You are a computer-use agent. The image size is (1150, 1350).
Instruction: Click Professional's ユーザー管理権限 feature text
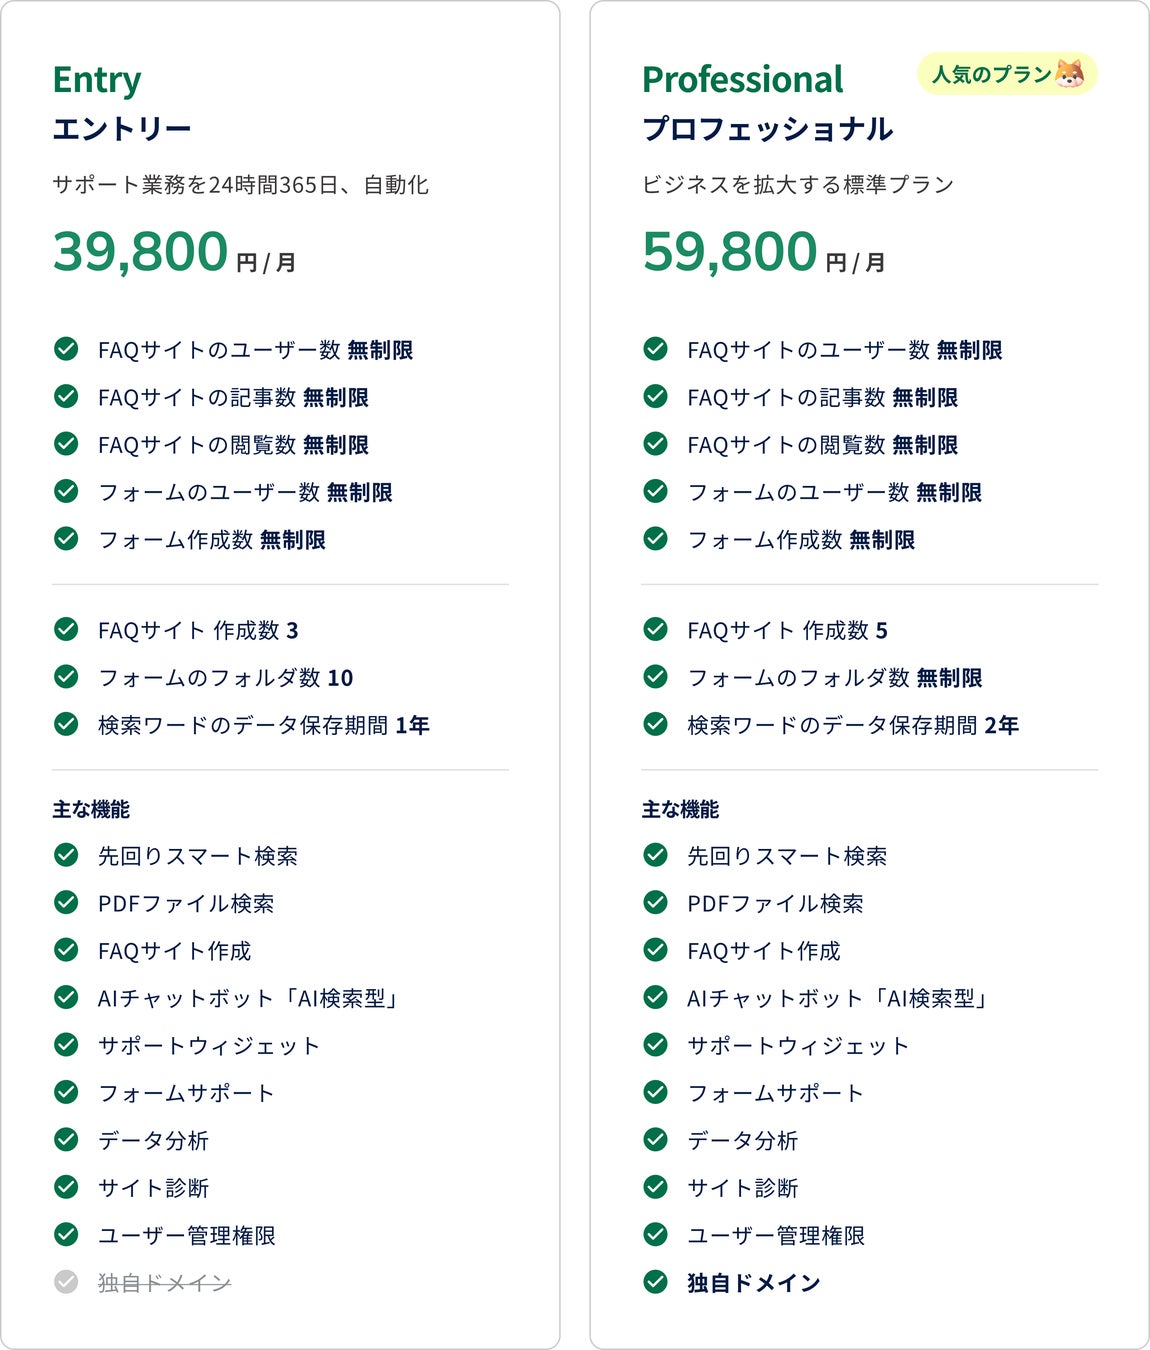tap(775, 1236)
